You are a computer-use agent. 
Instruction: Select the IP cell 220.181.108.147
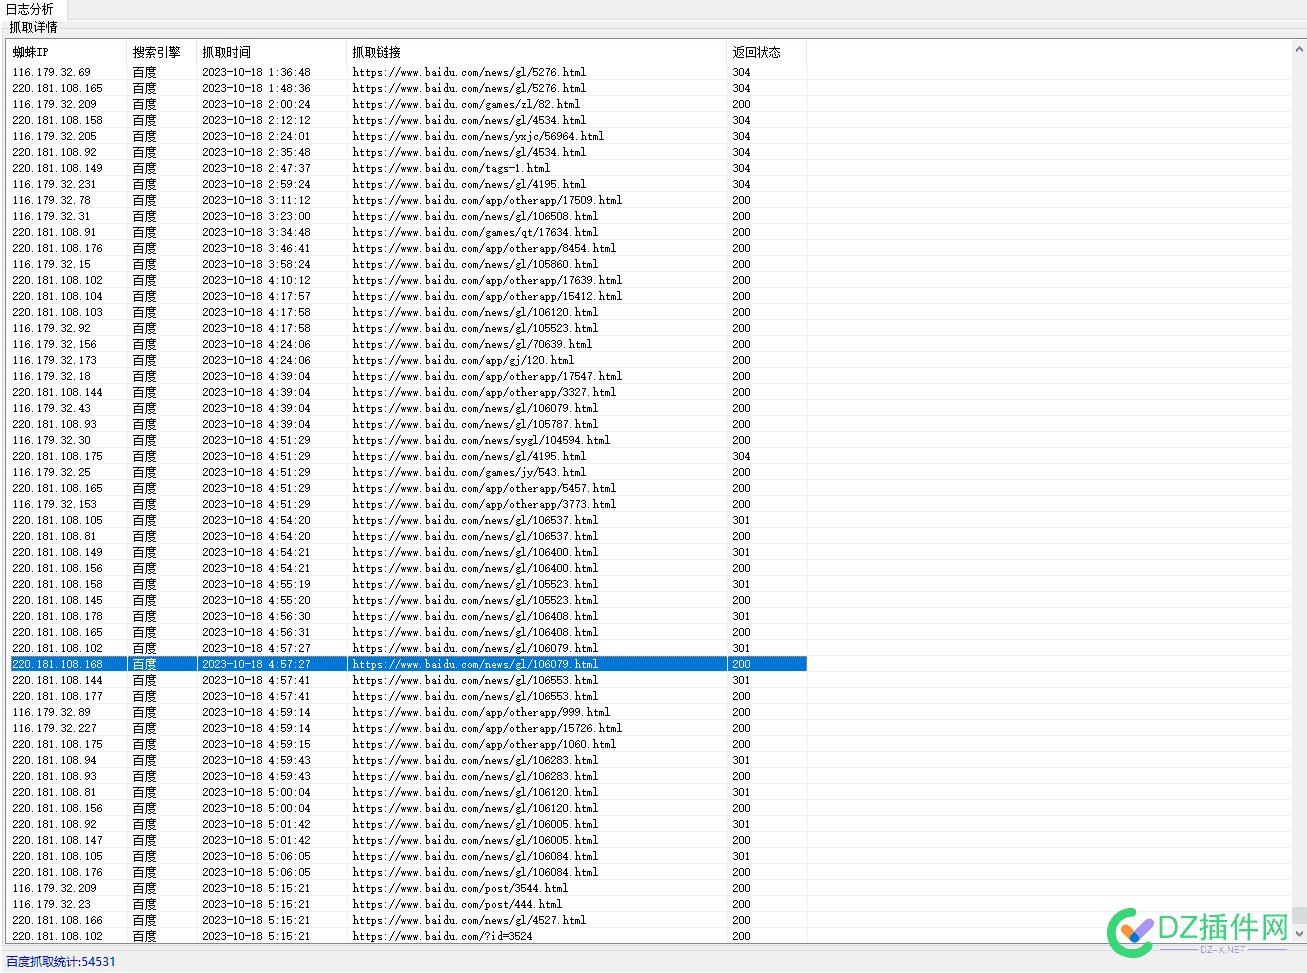(x=57, y=840)
